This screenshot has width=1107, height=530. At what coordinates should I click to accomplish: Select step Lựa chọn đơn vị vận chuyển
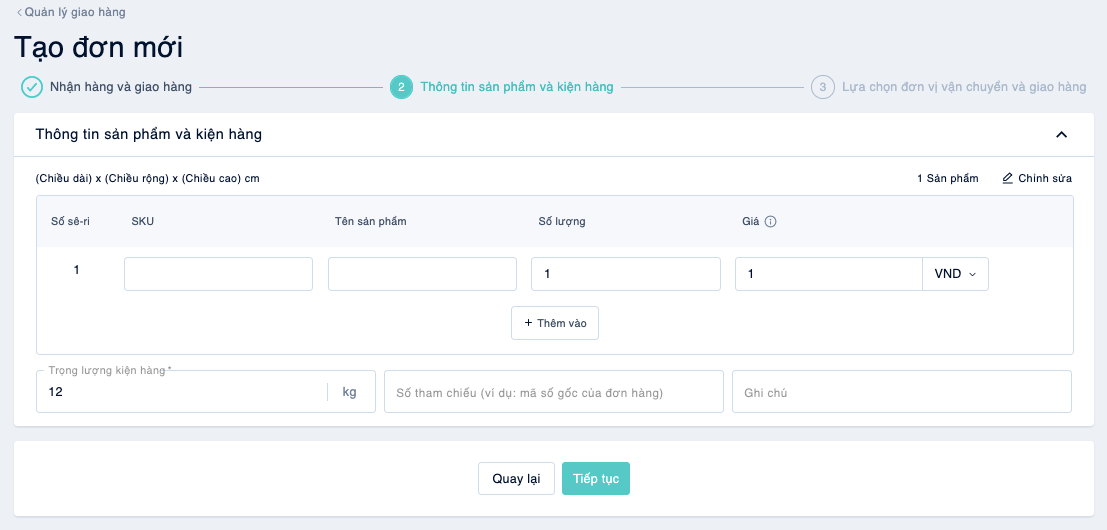964,88
